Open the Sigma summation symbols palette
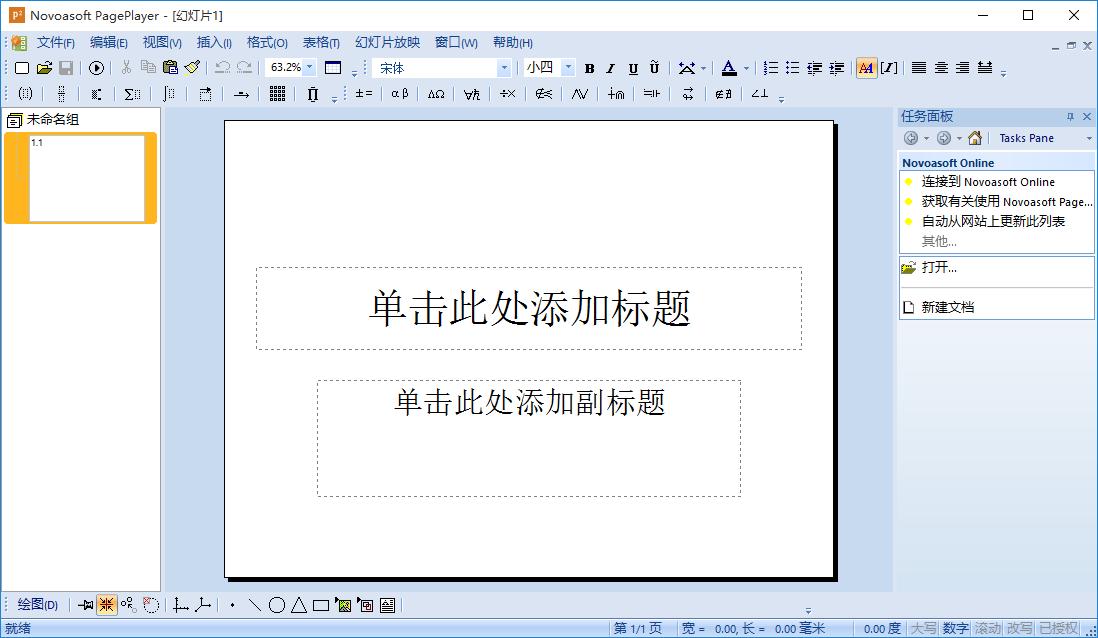Screen dimensions: 1098x638 click(x=132, y=94)
